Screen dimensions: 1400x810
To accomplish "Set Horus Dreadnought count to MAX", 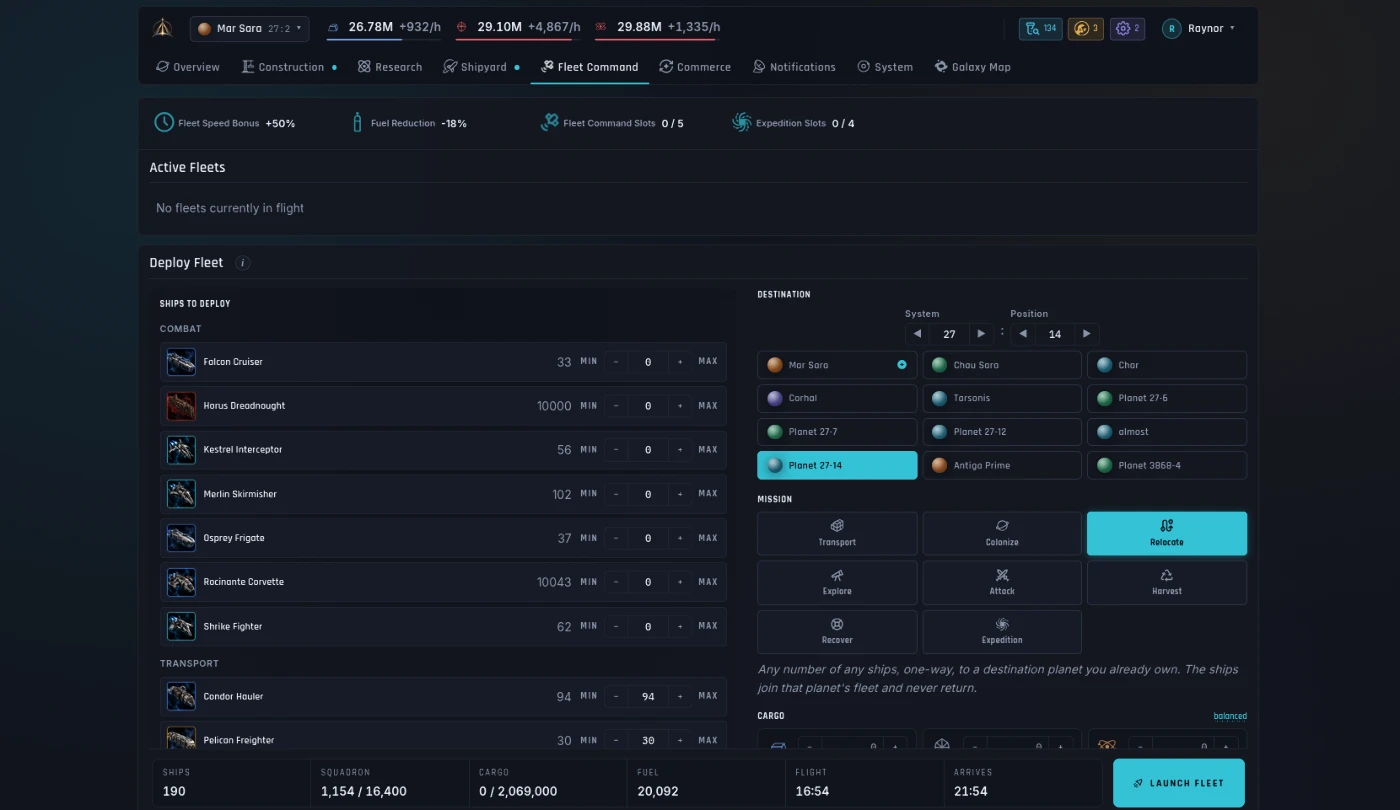I will [708, 406].
